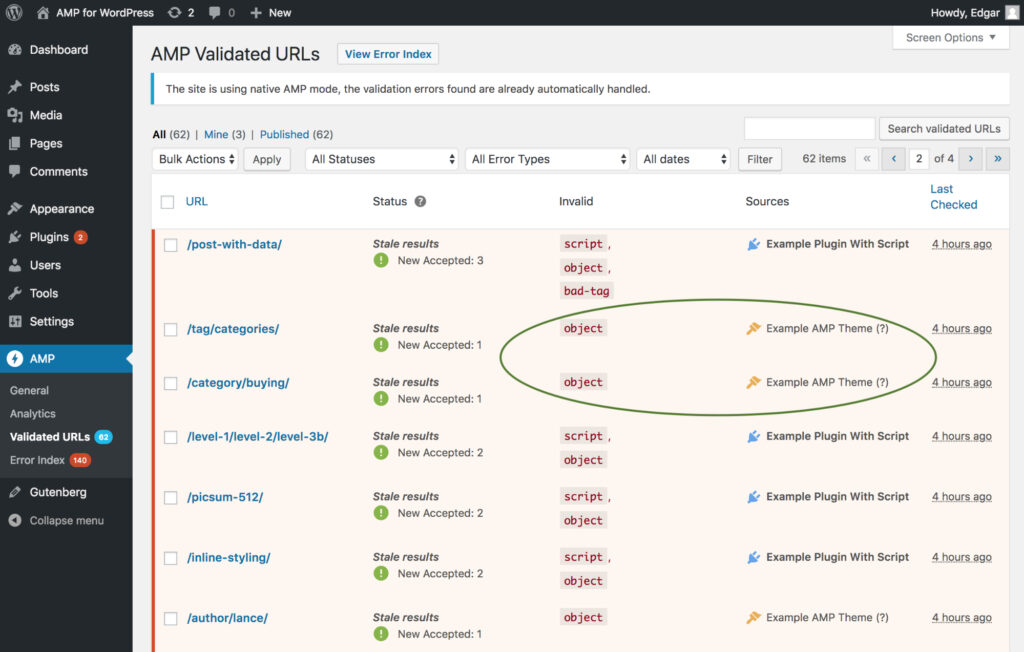
Task: Open Edgar's user avatar in admin bar
Action: tap(1012, 12)
